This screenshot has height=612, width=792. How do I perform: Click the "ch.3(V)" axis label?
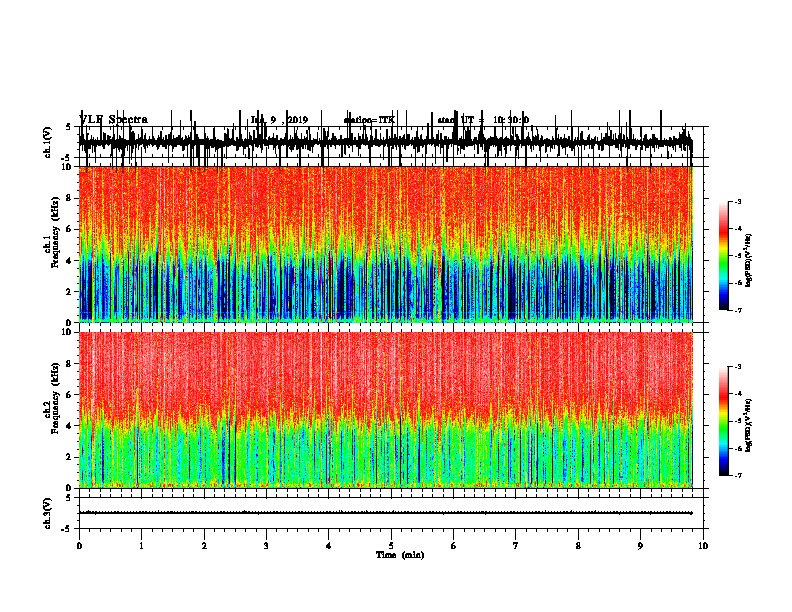tap(47, 514)
